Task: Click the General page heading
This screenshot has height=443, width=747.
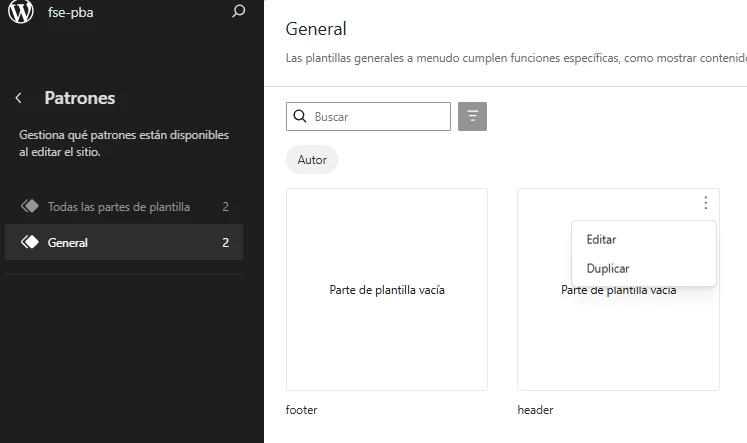Action: click(x=316, y=29)
